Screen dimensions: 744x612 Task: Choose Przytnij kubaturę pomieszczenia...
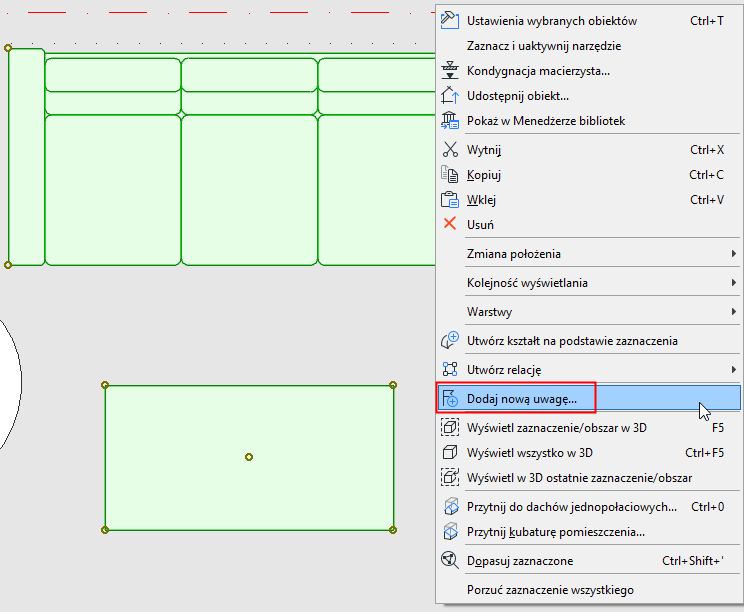coord(588,532)
